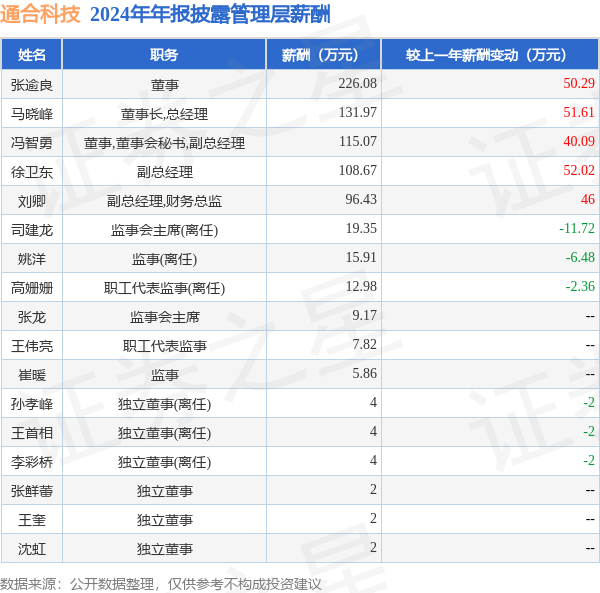Viewport: 600px width, 593px height.
Task: Click the 职务 column header
Action: pos(164,55)
